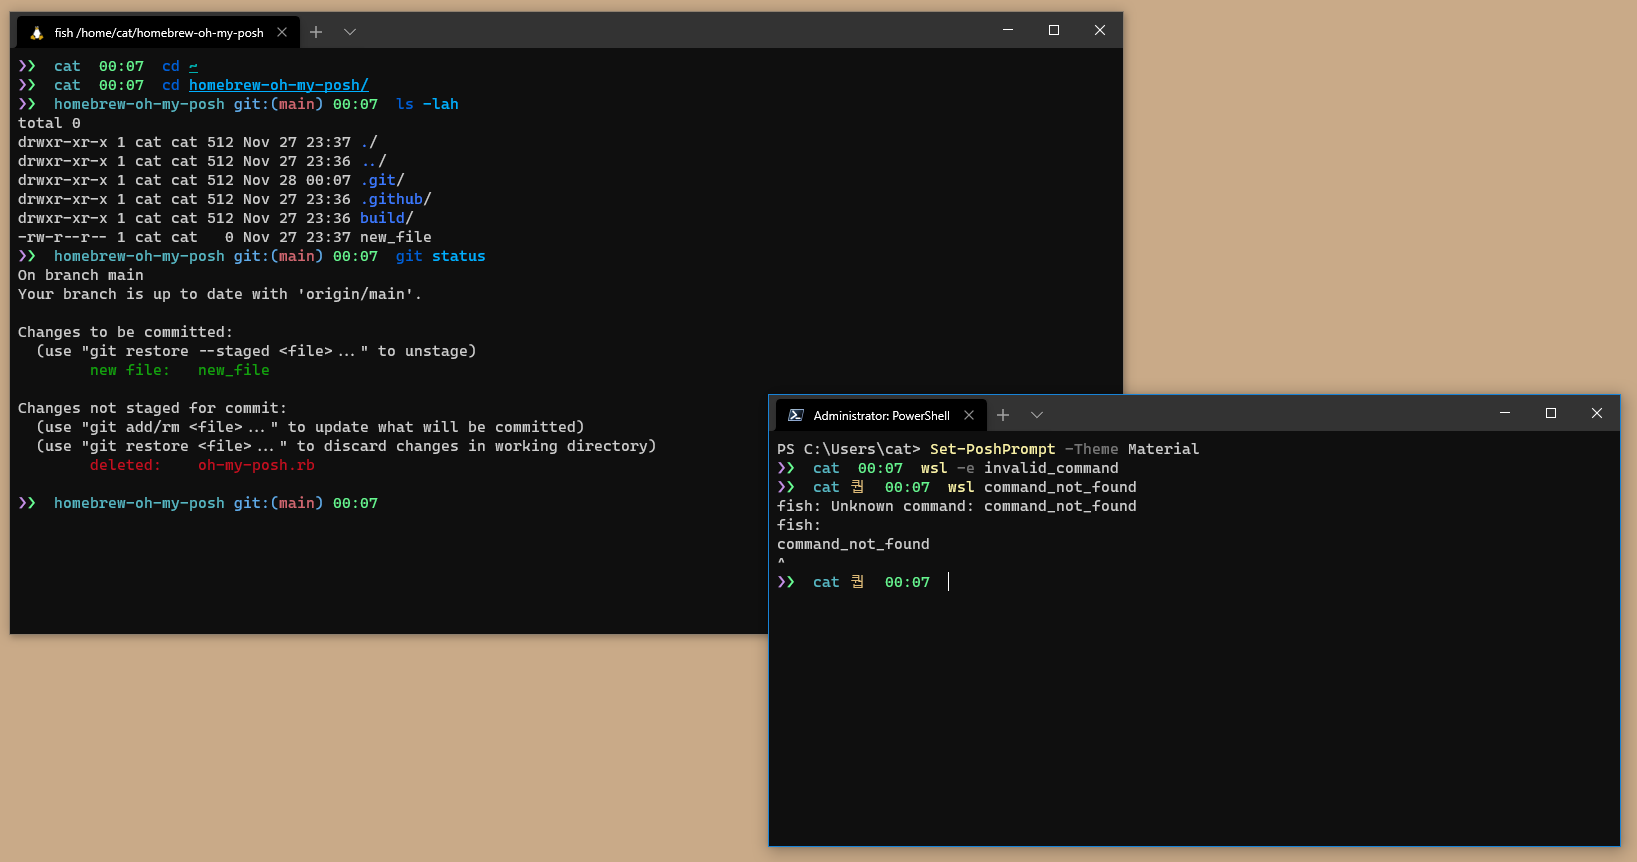Minimize the fish terminal window
This screenshot has width=1637, height=862.
(1008, 30)
